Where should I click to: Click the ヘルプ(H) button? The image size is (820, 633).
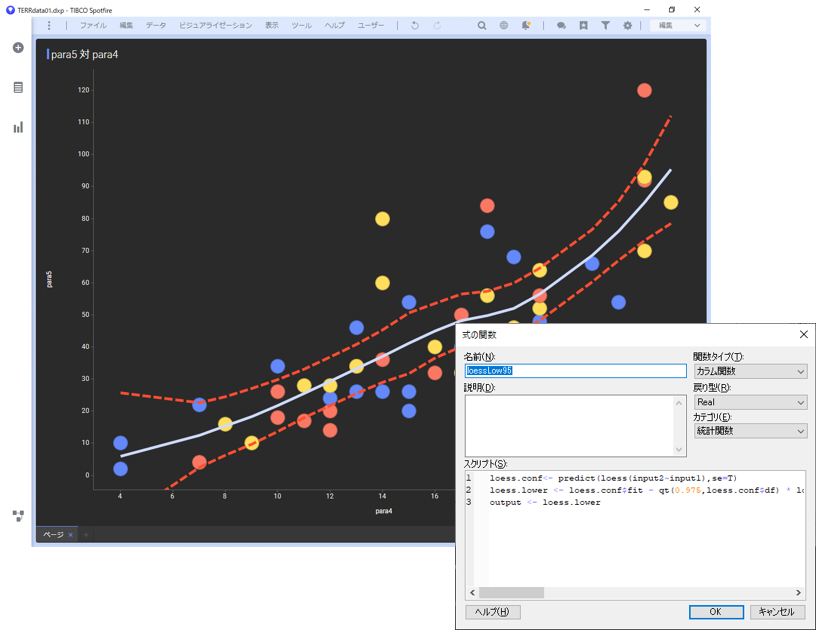click(493, 612)
